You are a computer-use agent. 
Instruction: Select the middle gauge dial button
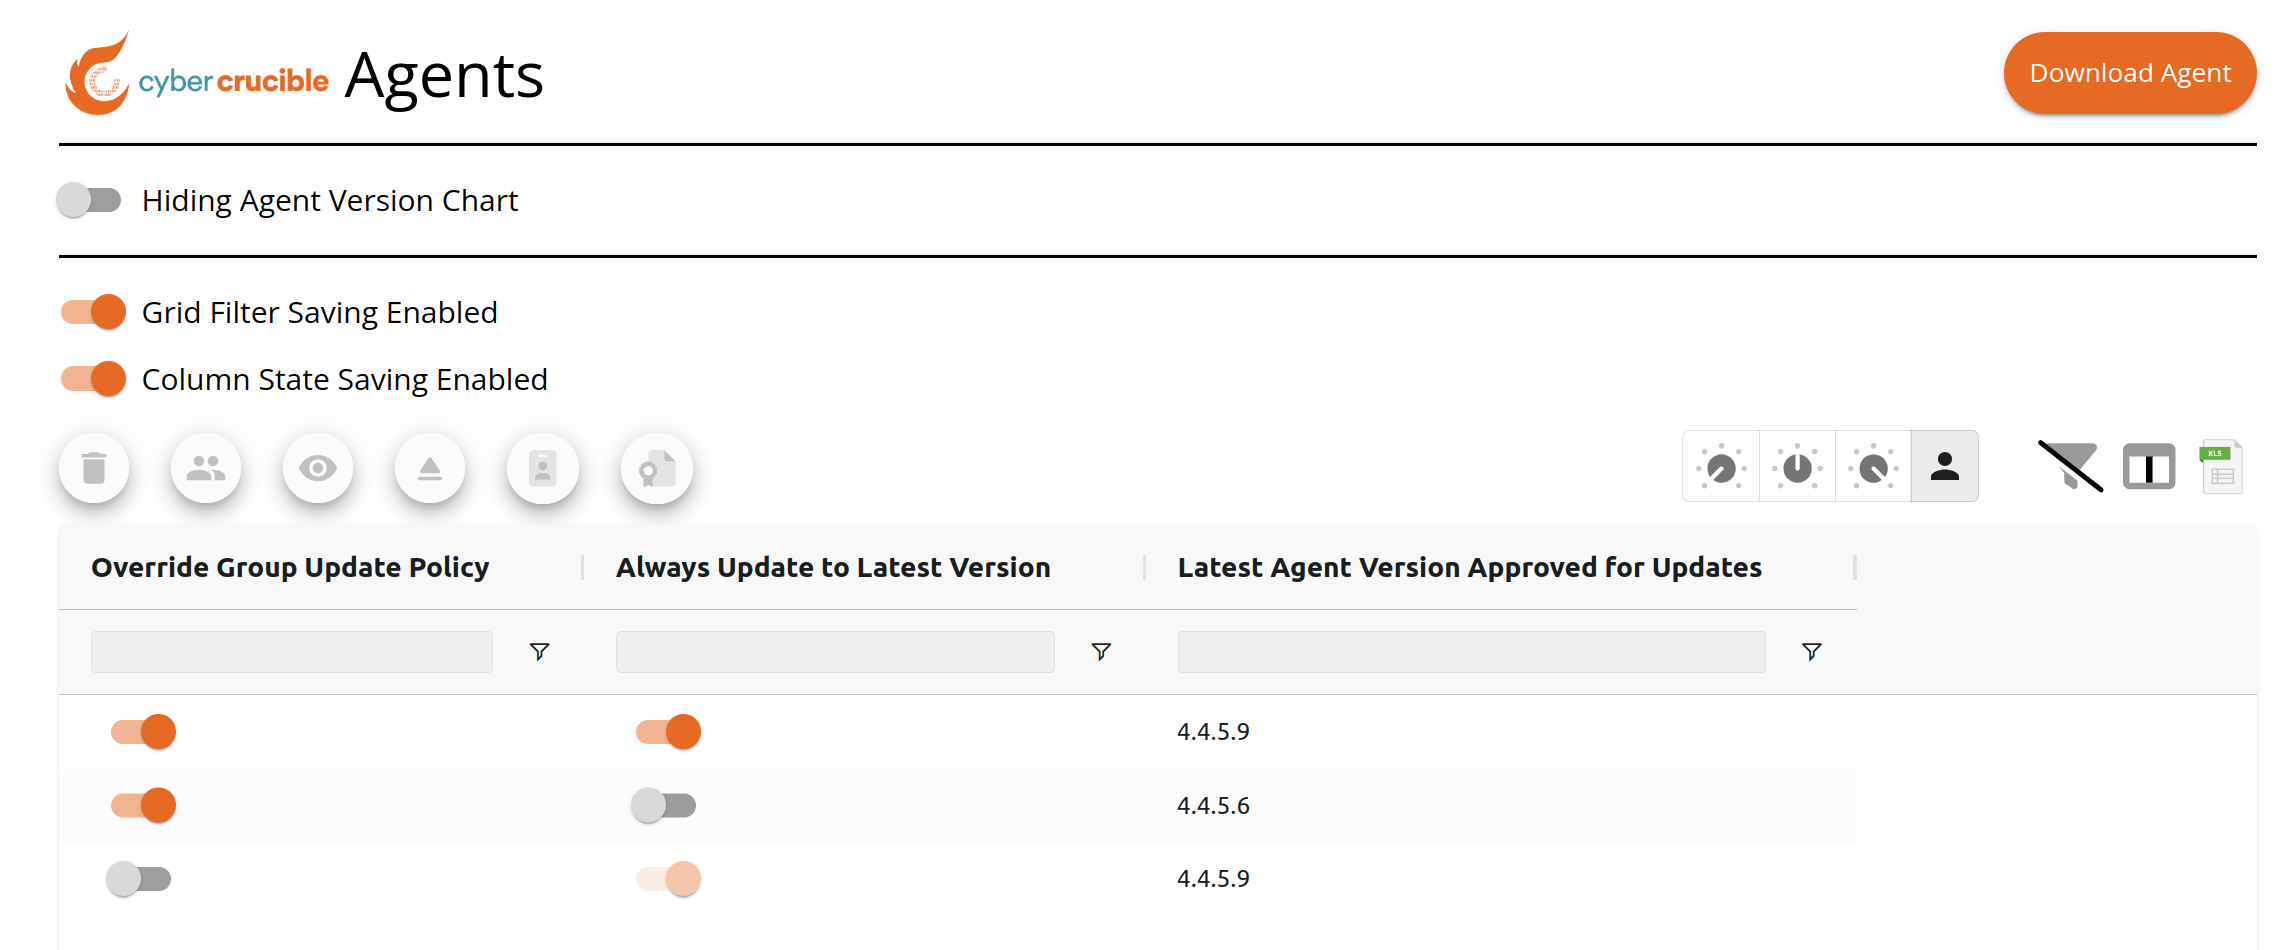pyautogui.click(x=1797, y=466)
